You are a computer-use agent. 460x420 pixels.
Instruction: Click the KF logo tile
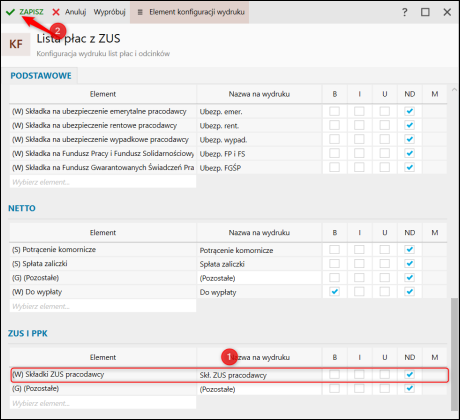[16, 44]
